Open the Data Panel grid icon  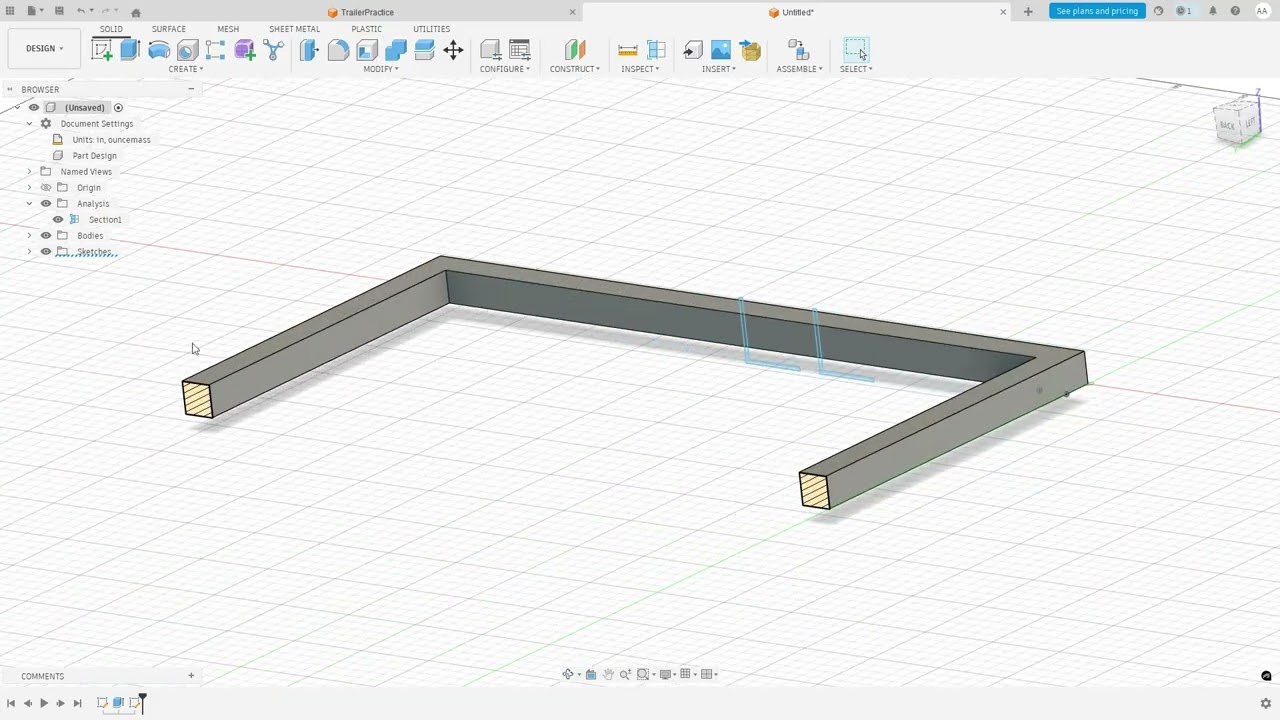[11, 11]
